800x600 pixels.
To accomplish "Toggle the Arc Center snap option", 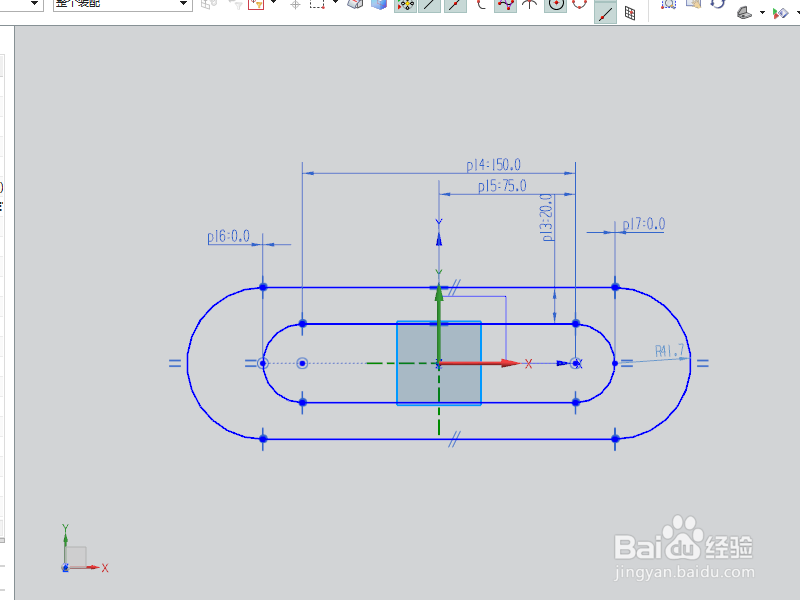I will tap(556, 5).
